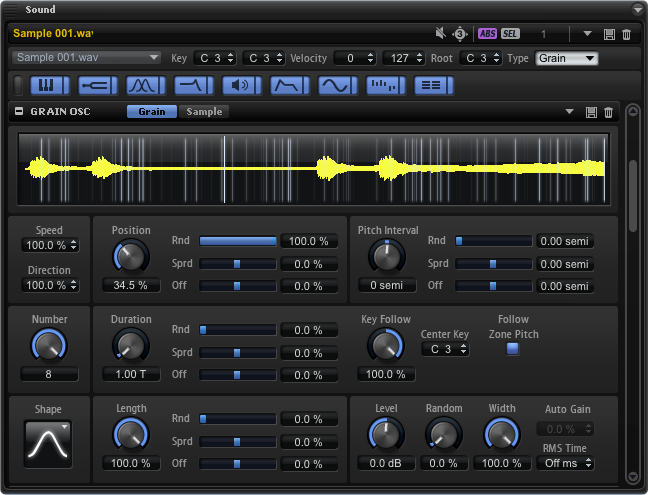Open the modulation matrix list icon
Screen dimensions: 648x495
click(x=433, y=85)
